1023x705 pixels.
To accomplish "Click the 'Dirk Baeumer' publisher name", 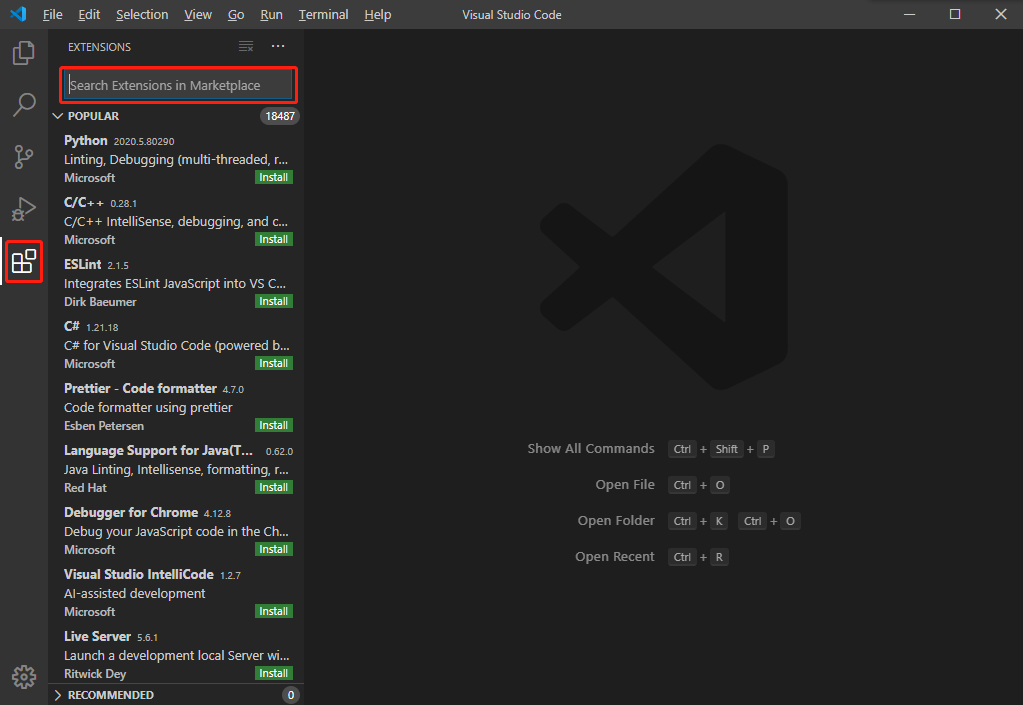I will 100,302.
